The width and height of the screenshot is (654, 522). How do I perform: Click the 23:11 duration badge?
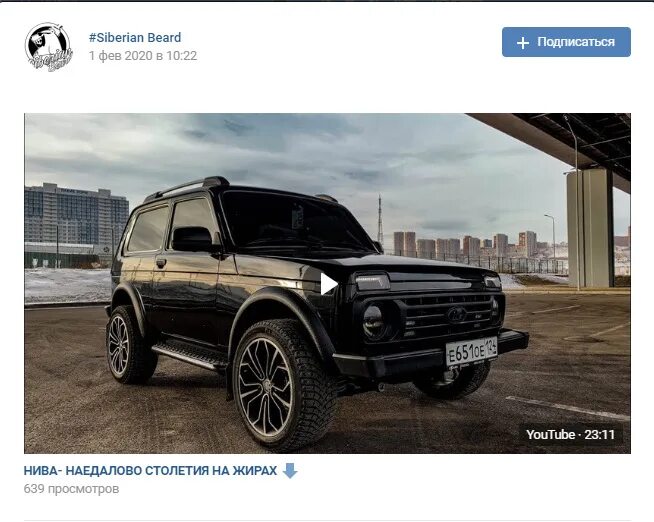point(599,434)
